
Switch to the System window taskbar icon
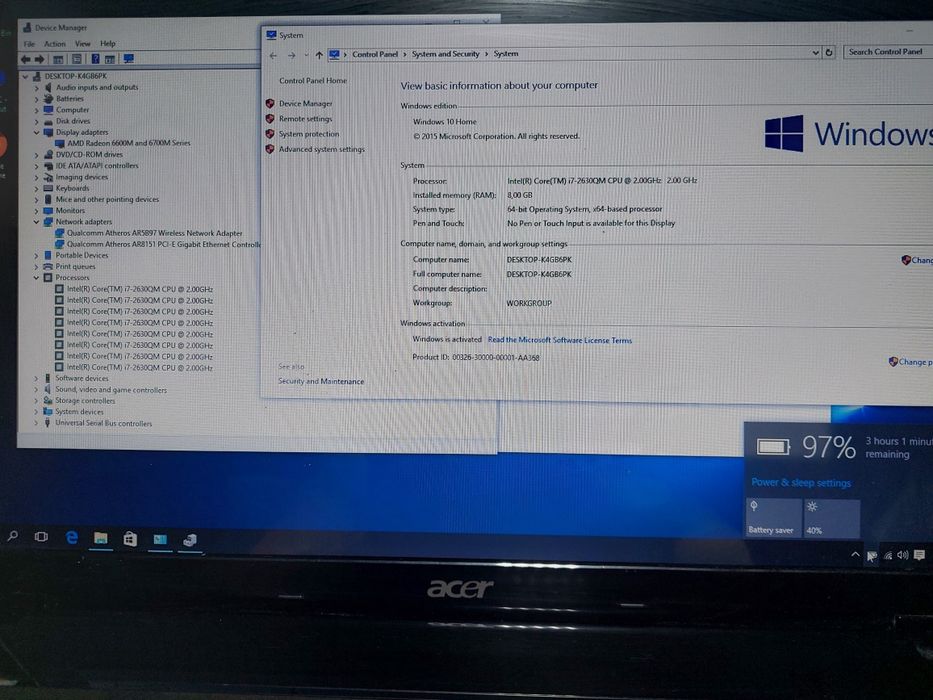[160, 540]
